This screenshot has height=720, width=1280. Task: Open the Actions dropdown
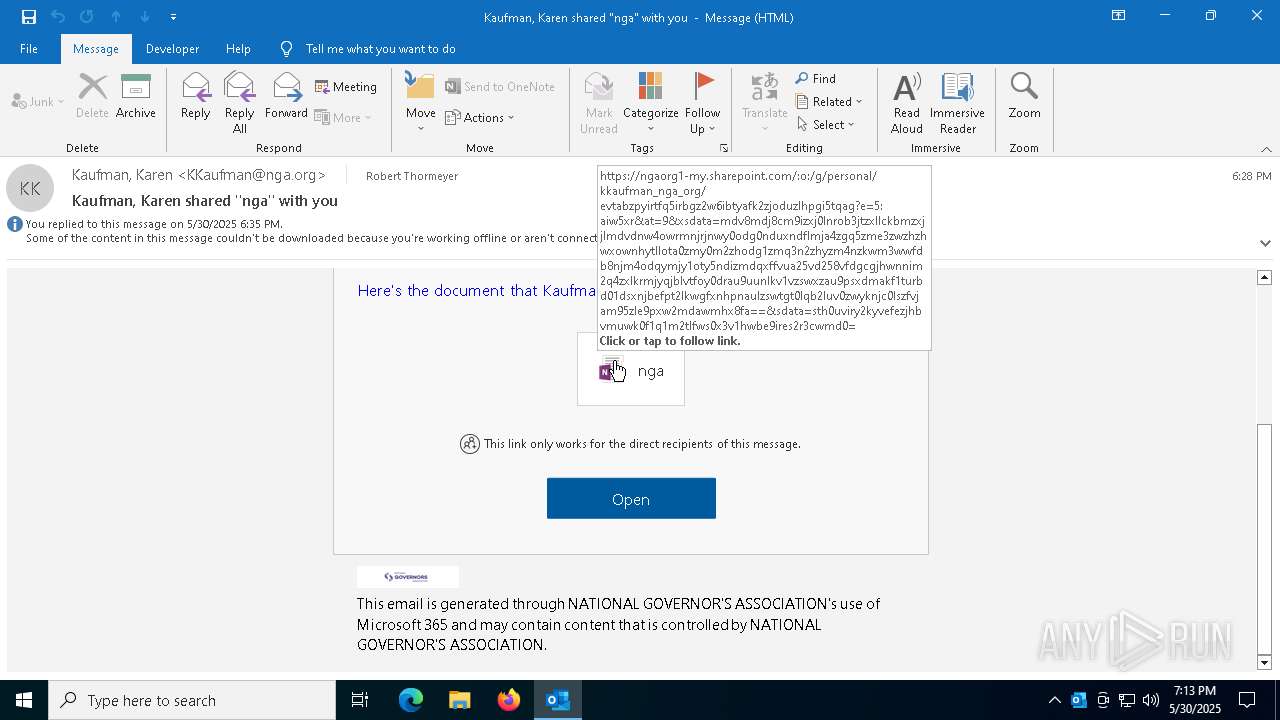pyautogui.click(x=480, y=117)
